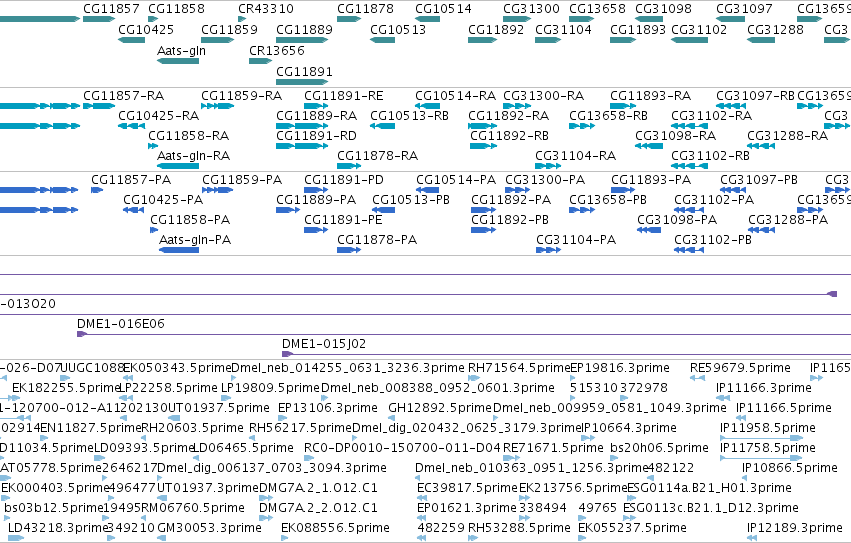
Task: Select the CG10514-RA transcript label
Action: pos(455,96)
